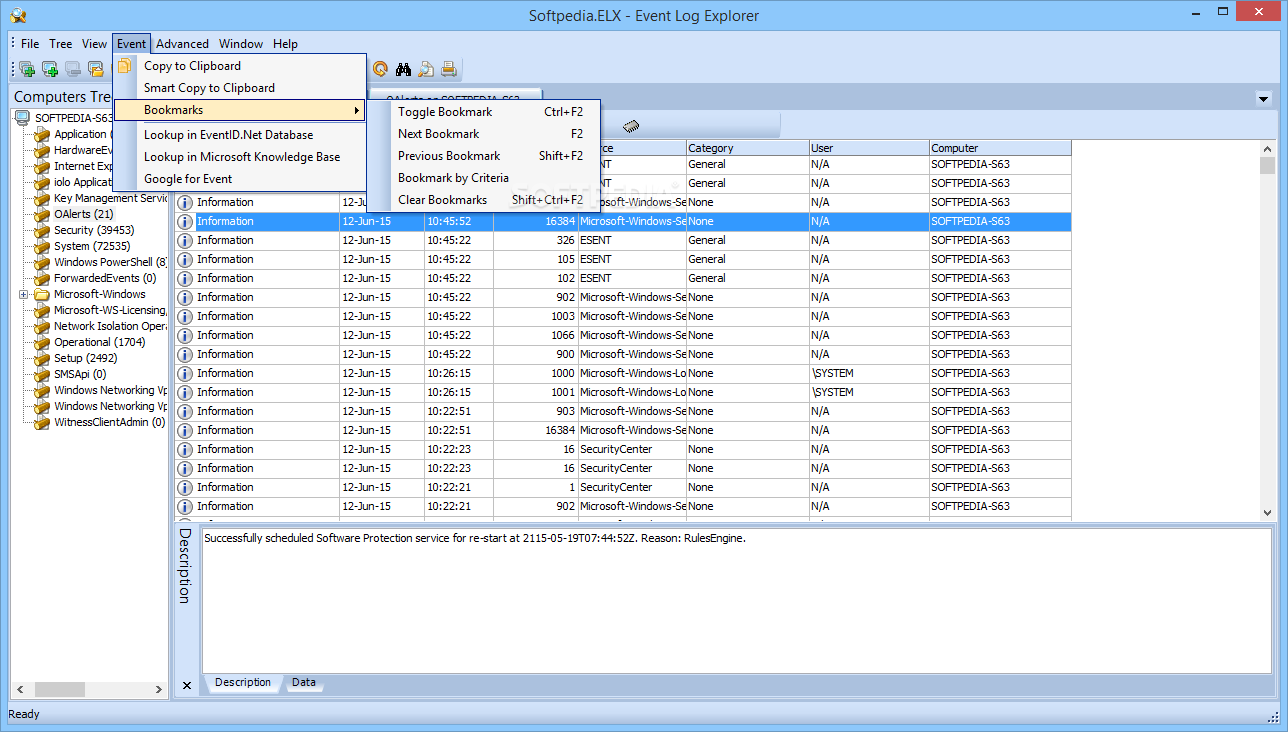Open the Bookmarks submenu entry
The image size is (1288, 732).
(x=239, y=110)
